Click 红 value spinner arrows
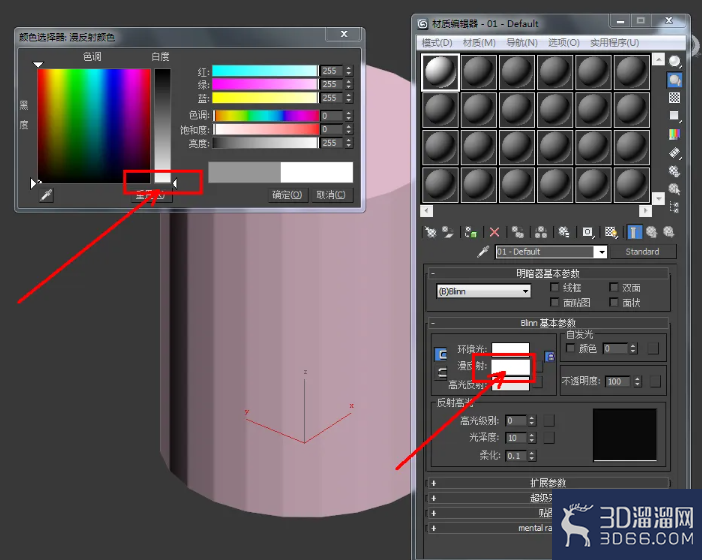702x560 pixels. pyautogui.click(x=349, y=71)
